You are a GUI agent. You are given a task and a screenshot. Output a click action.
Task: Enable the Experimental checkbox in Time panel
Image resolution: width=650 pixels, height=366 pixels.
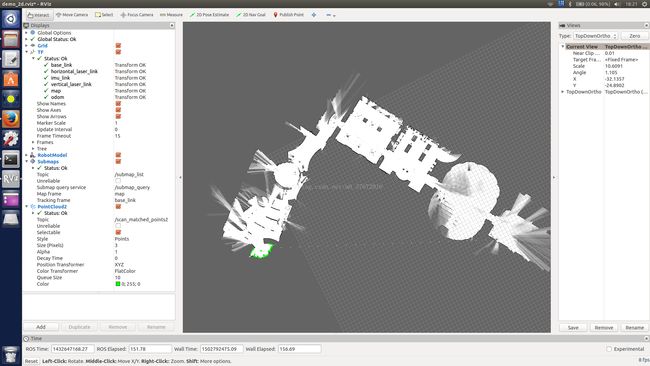609,349
